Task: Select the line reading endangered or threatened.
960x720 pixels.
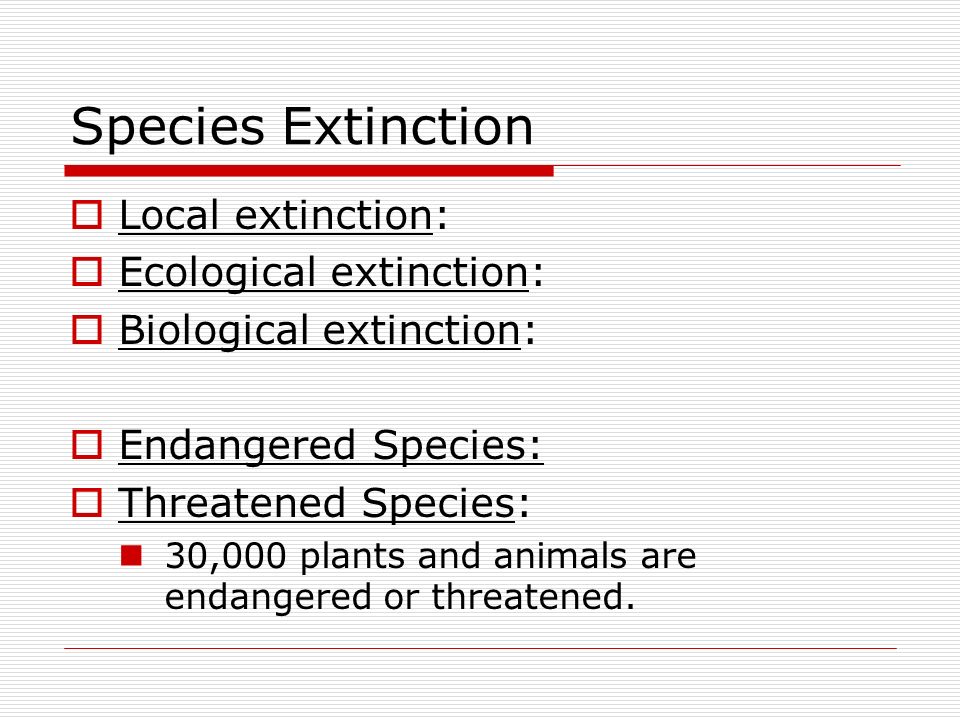Action: point(400,597)
